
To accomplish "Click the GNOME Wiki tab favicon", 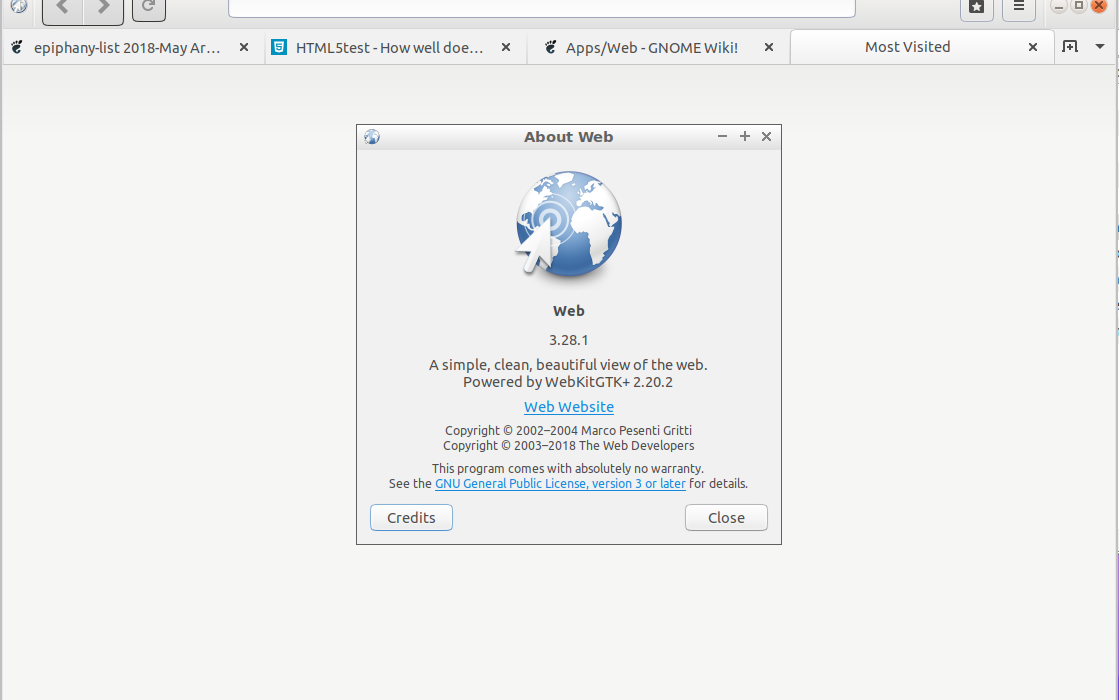I will 550,47.
